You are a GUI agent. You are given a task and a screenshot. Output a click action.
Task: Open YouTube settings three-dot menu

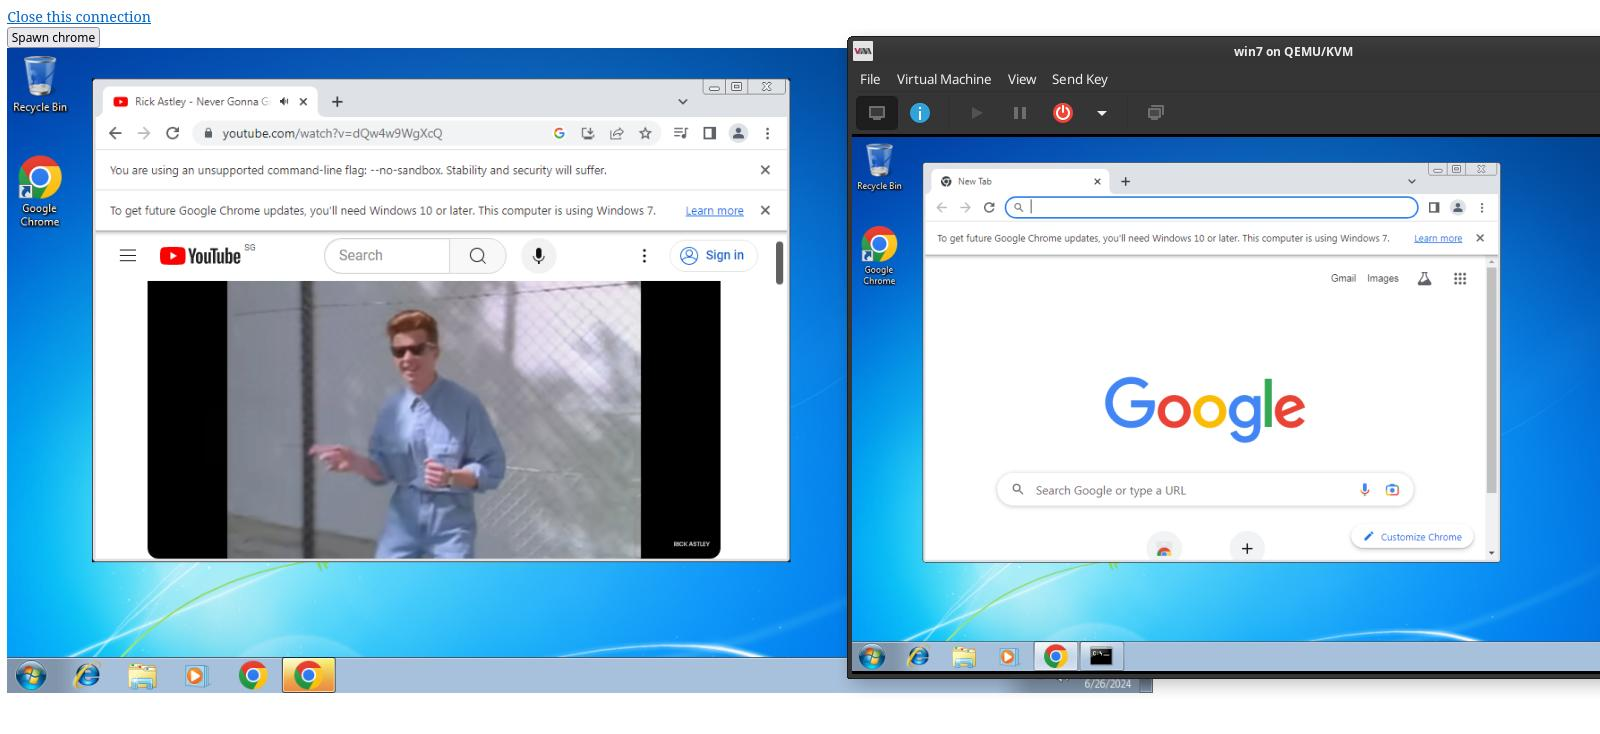[644, 256]
